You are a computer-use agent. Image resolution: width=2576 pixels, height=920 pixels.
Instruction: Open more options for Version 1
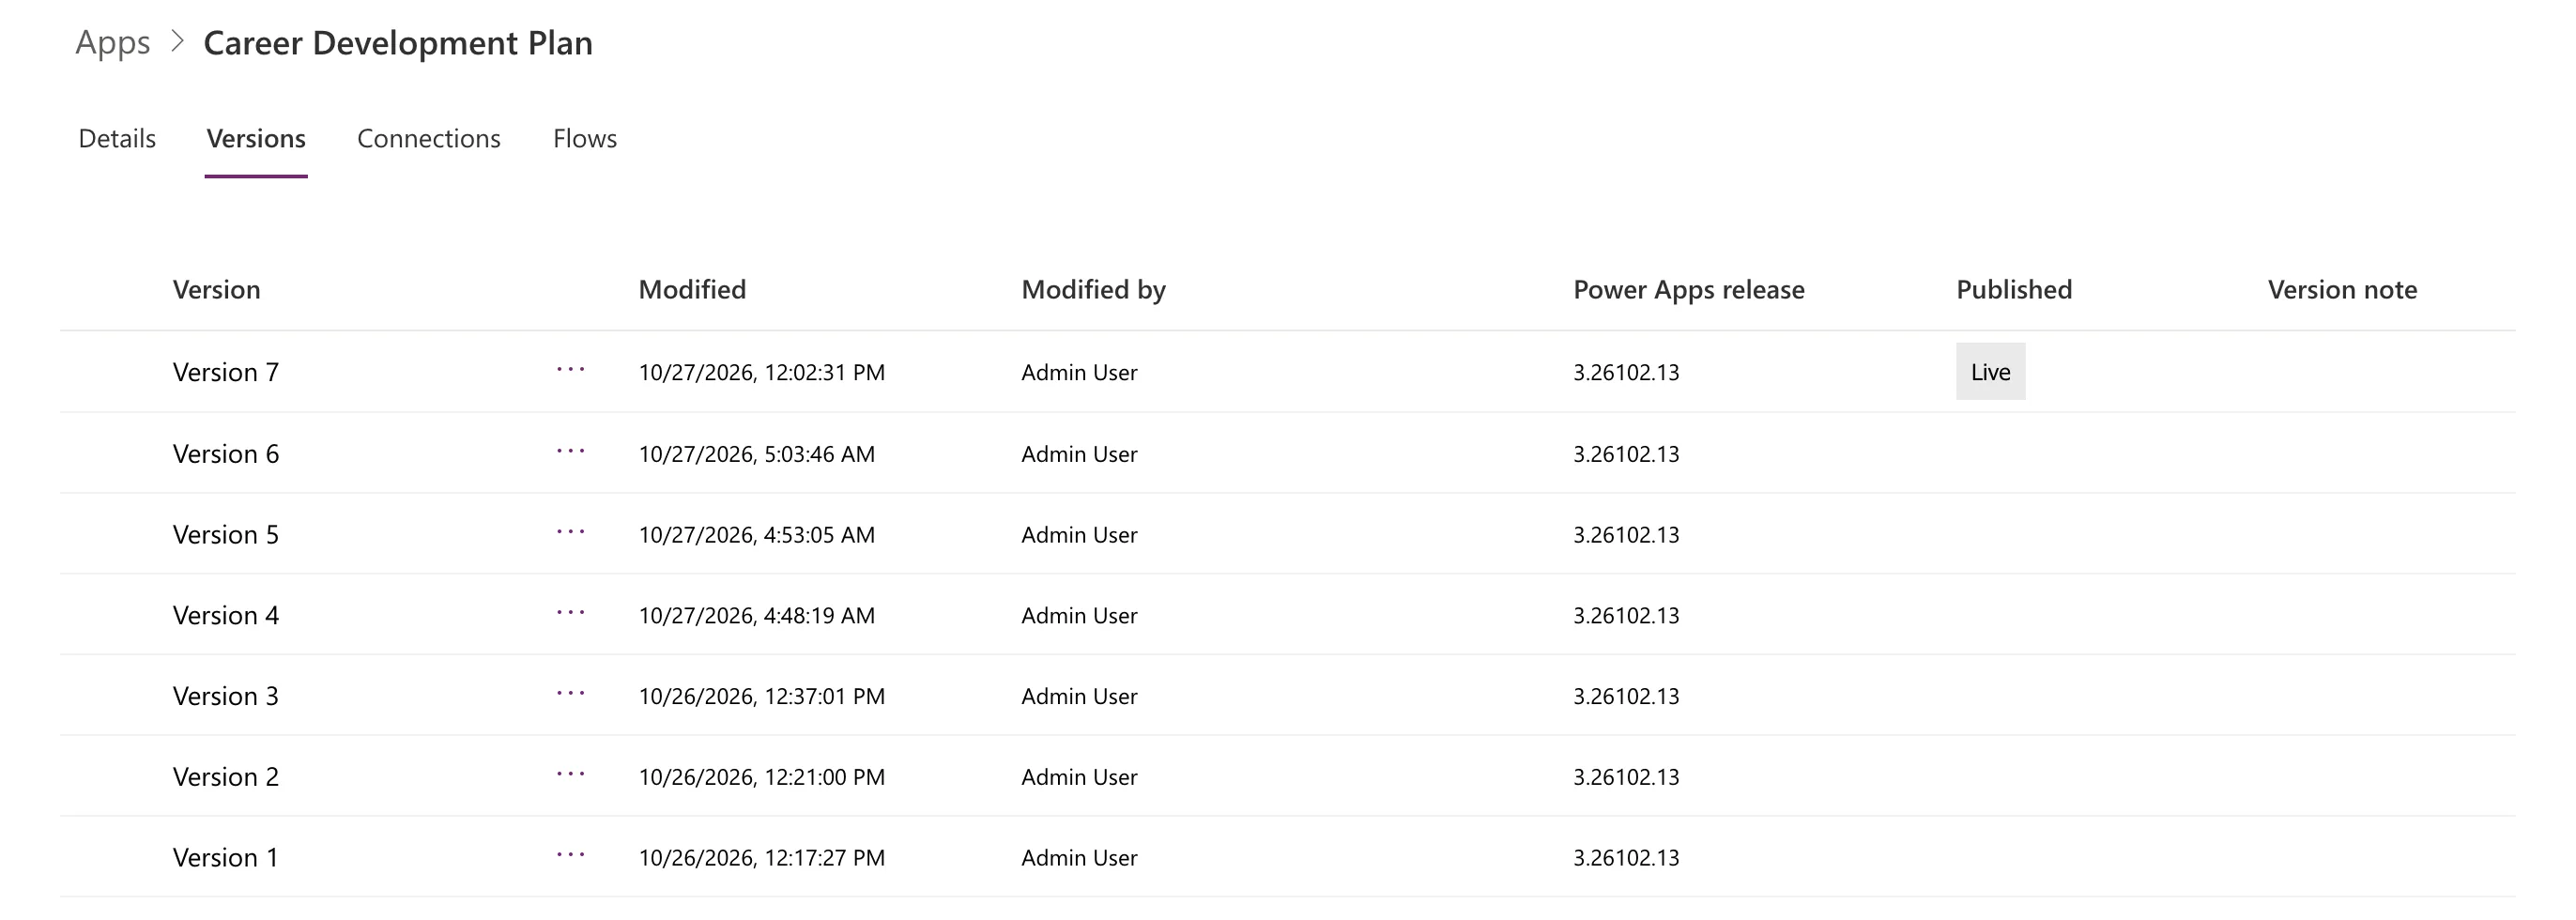tap(571, 856)
